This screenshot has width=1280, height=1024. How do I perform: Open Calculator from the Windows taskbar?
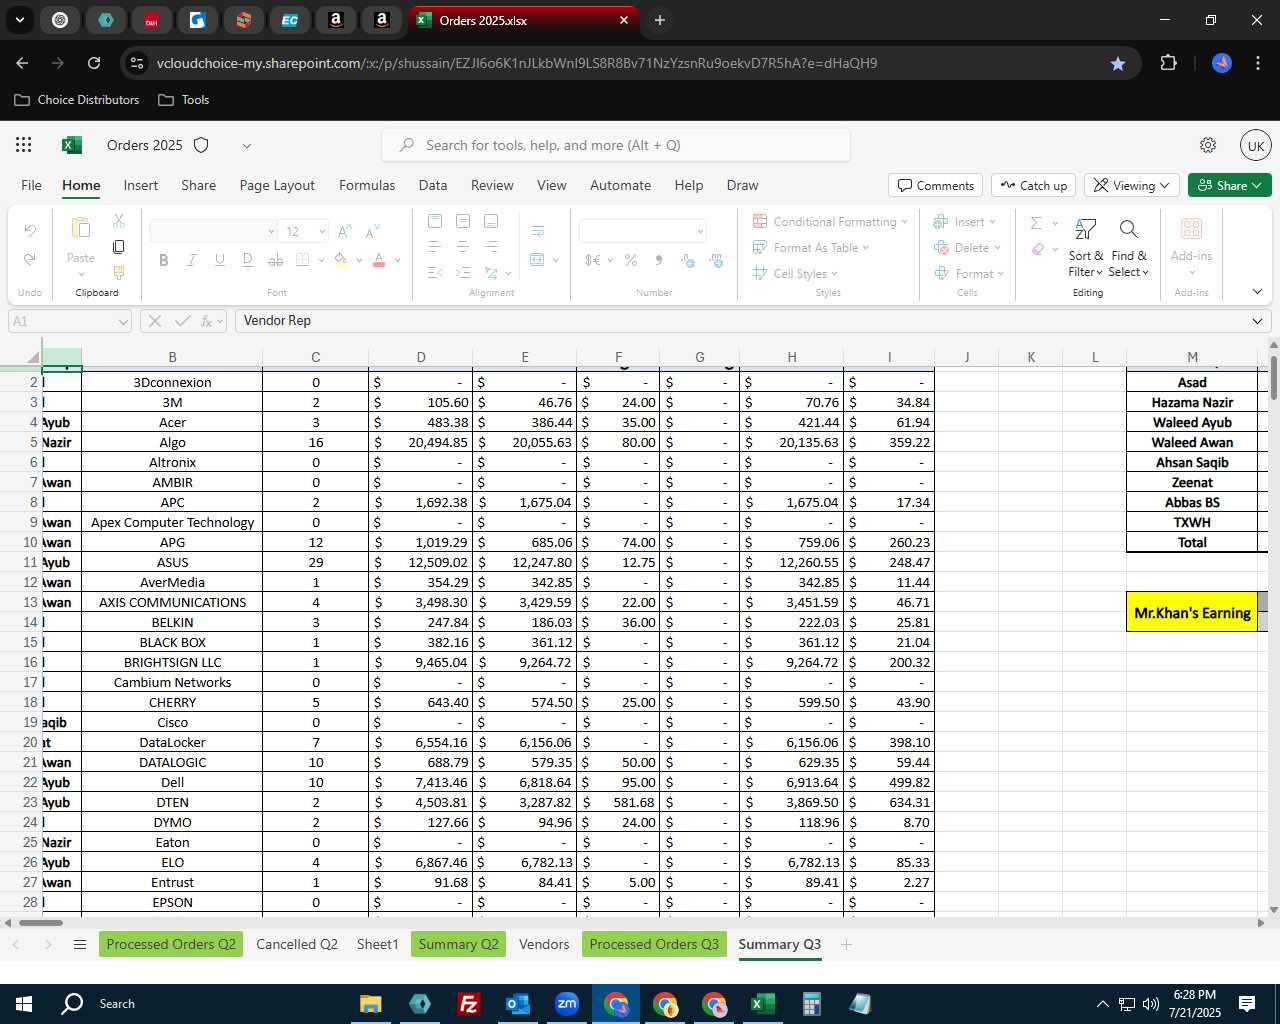[x=811, y=1004]
